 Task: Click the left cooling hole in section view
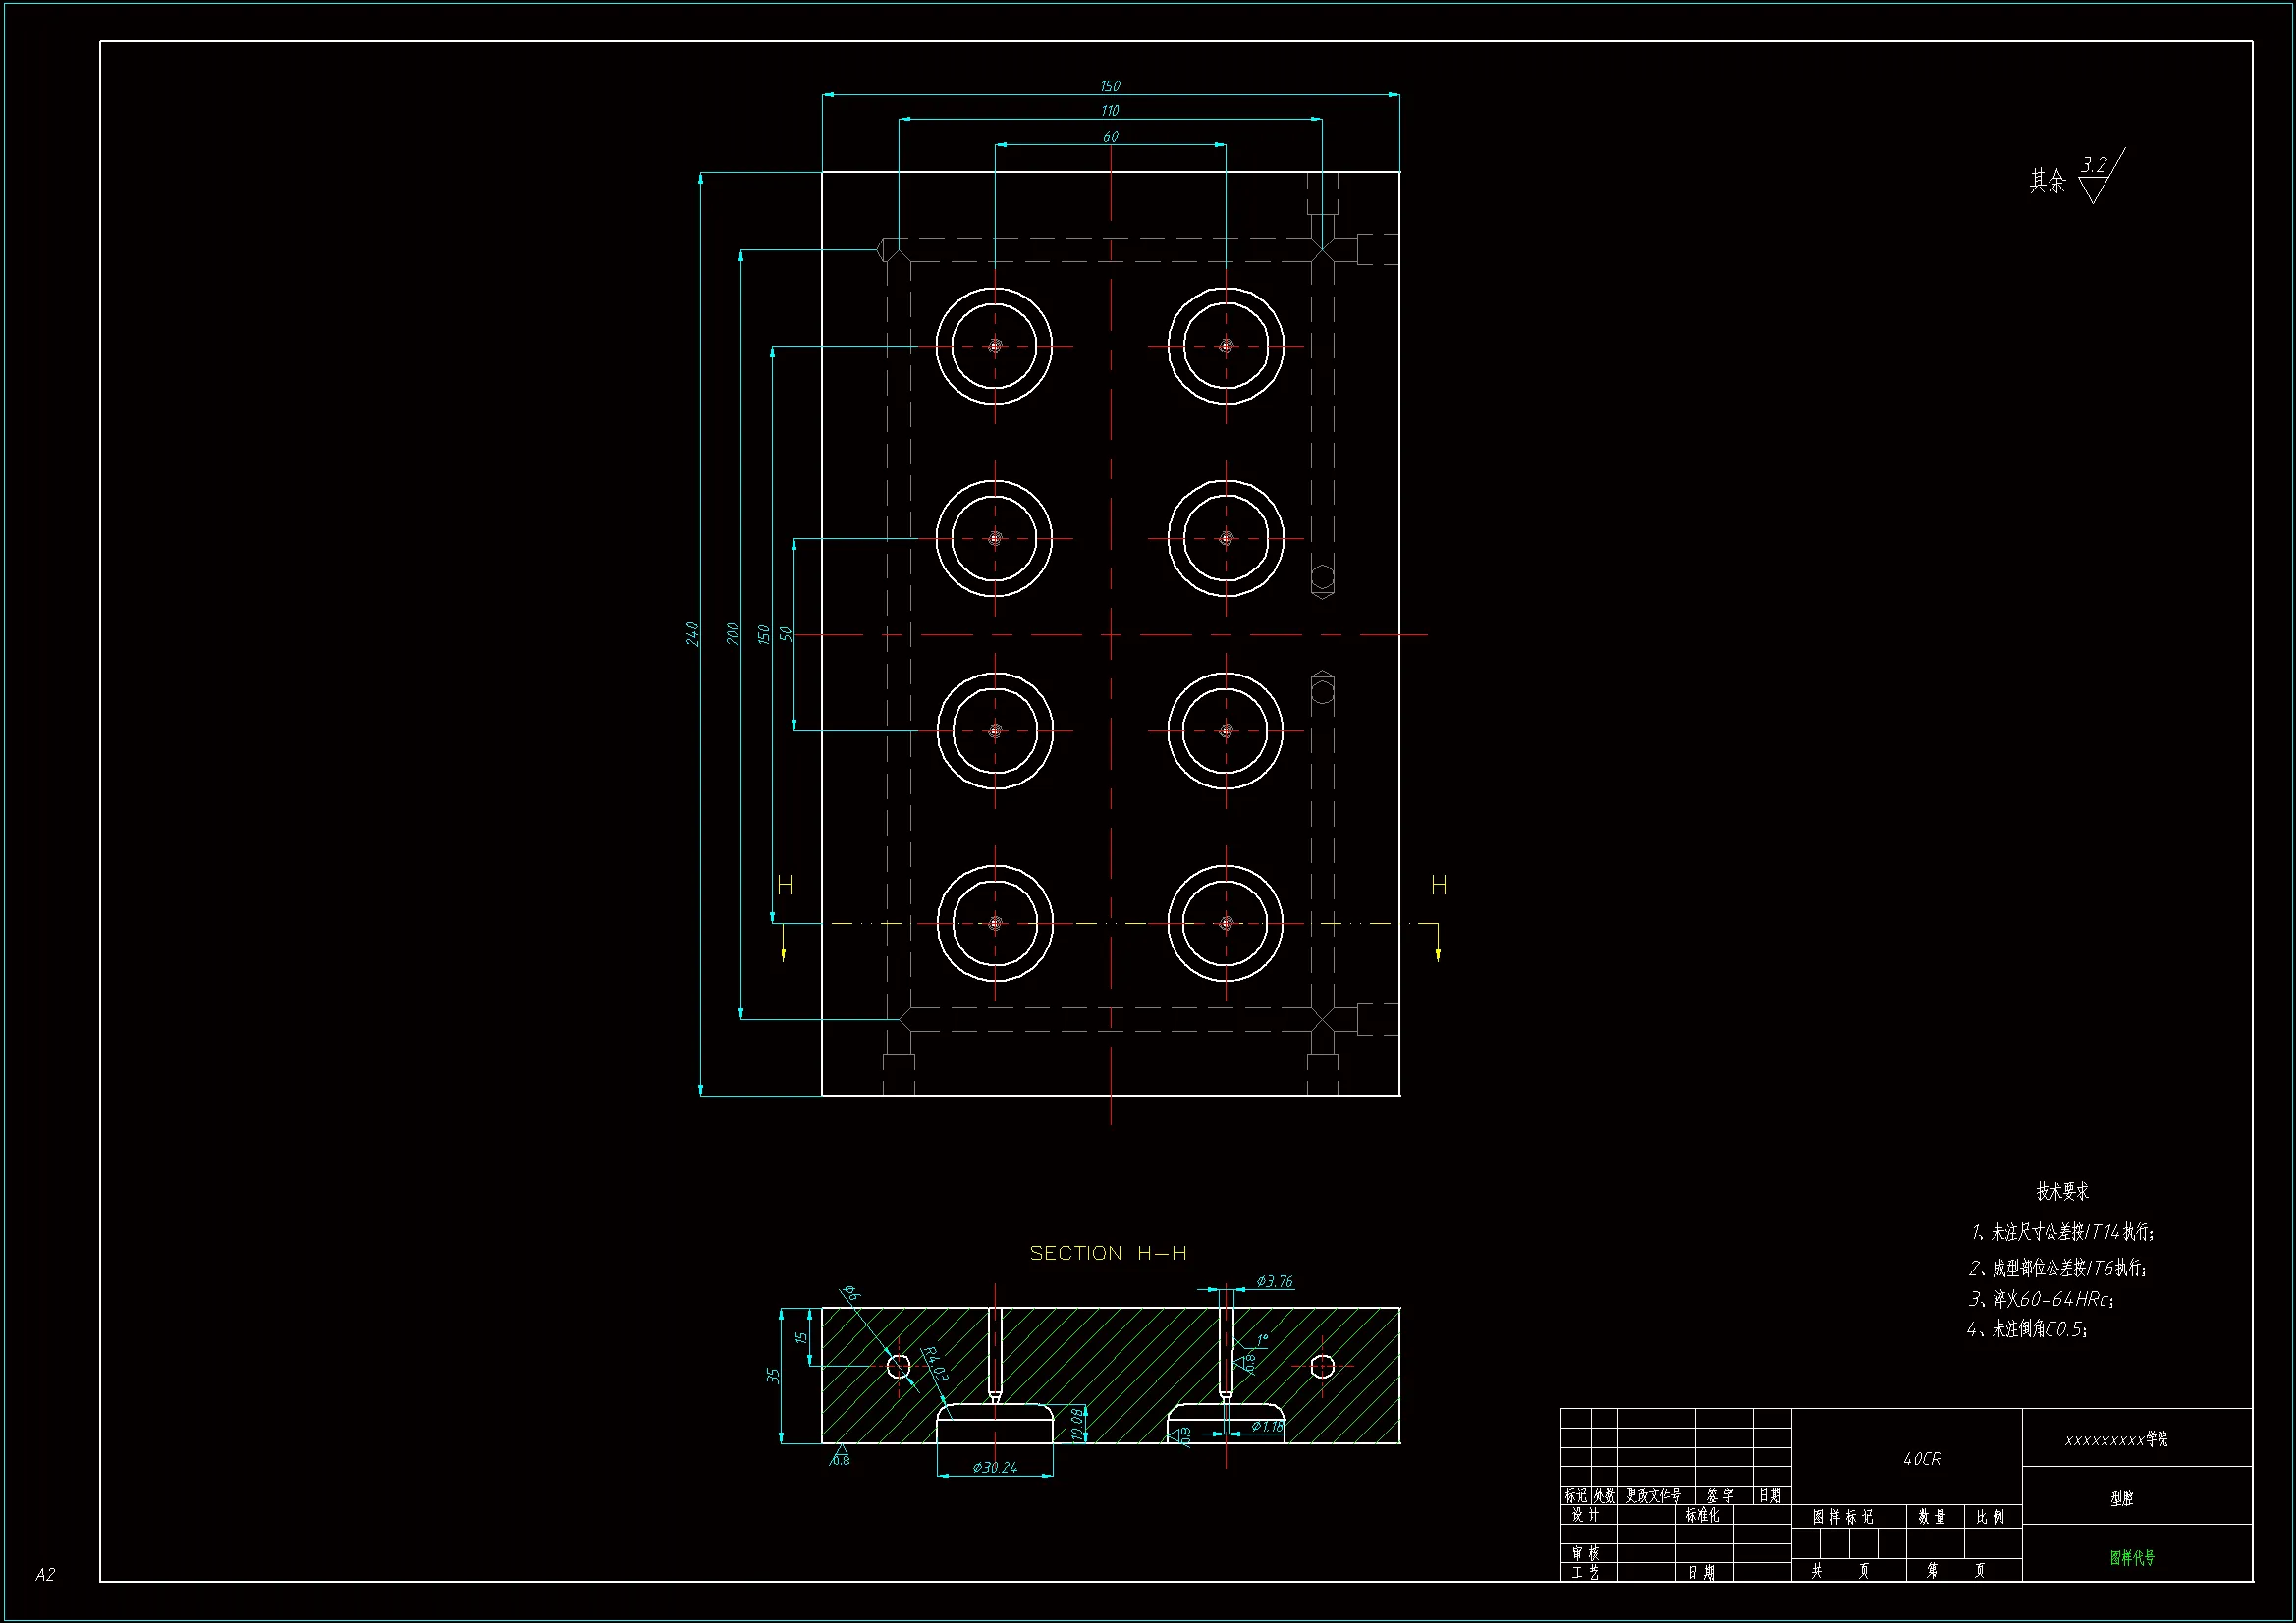[x=898, y=1366]
